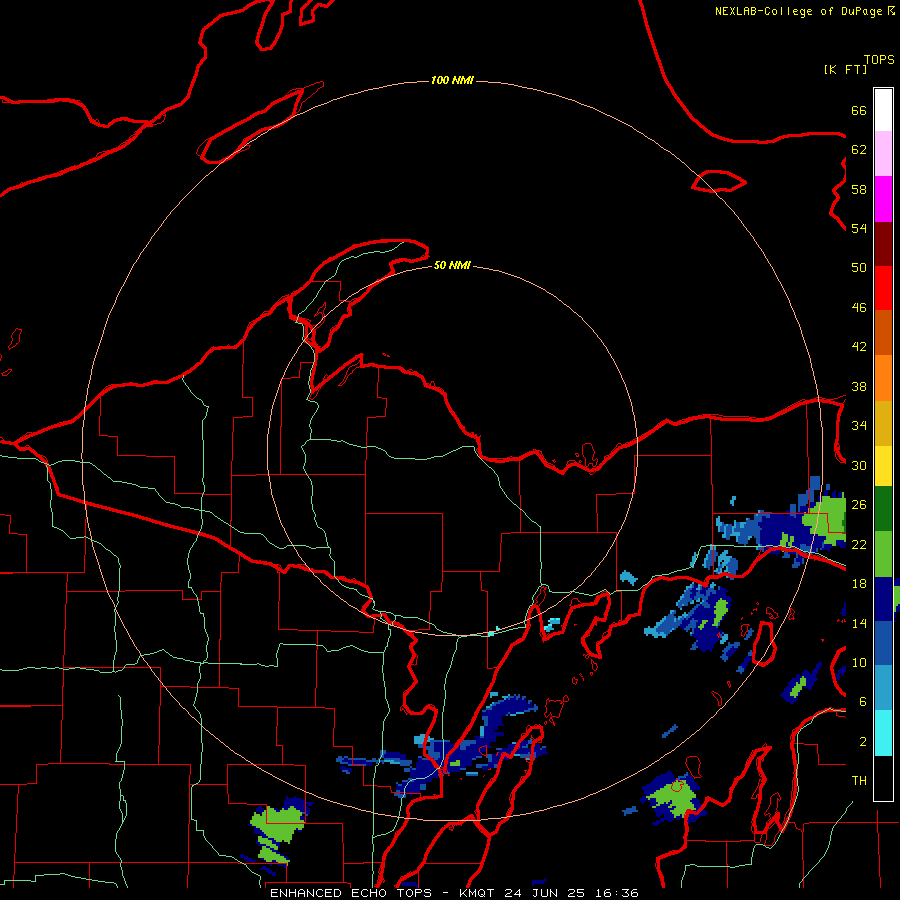Click the white color swatch near 66
900x900 pixels.
pyautogui.click(x=883, y=110)
